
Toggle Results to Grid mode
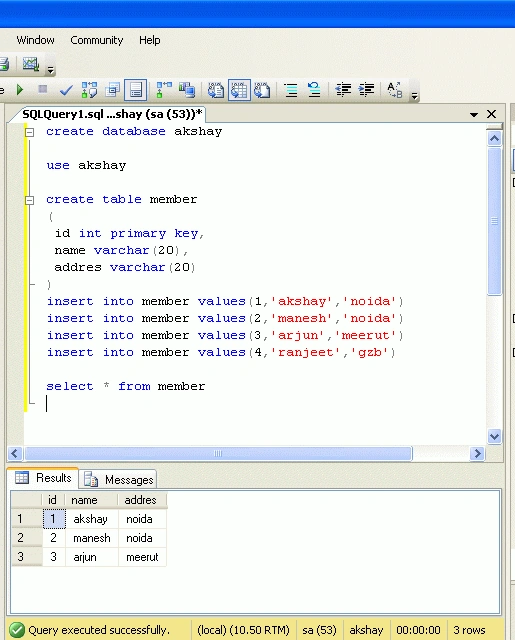pyautogui.click(x=239, y=90)
